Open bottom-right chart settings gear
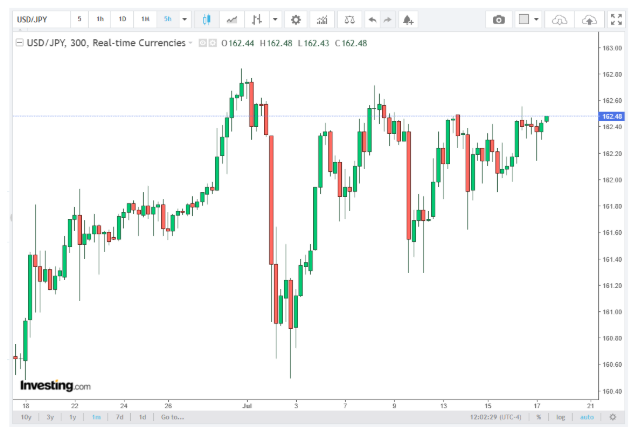The width and height of the screenshot is (643, 445). [x=613, y=417]
